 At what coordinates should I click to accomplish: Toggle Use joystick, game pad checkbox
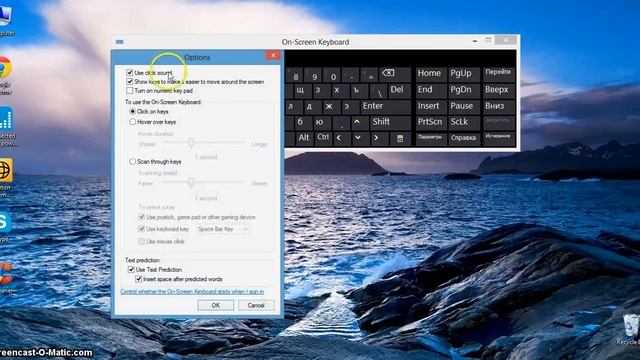(142, 217)
